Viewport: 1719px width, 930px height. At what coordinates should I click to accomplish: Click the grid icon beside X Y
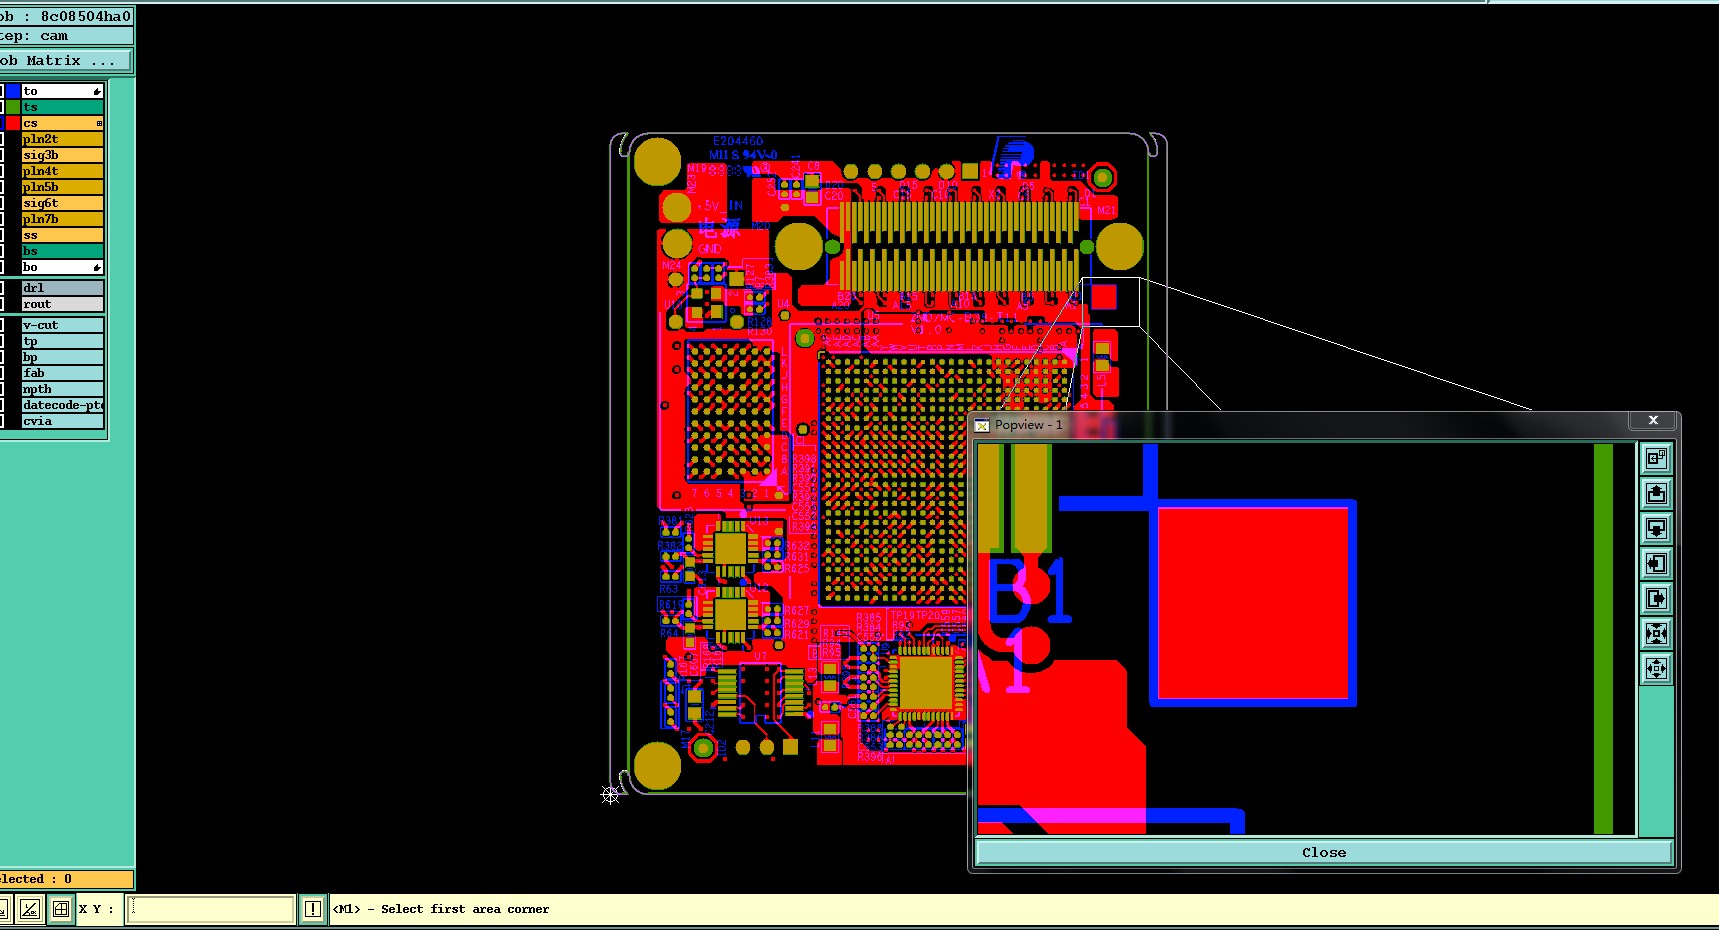(61, 909)
